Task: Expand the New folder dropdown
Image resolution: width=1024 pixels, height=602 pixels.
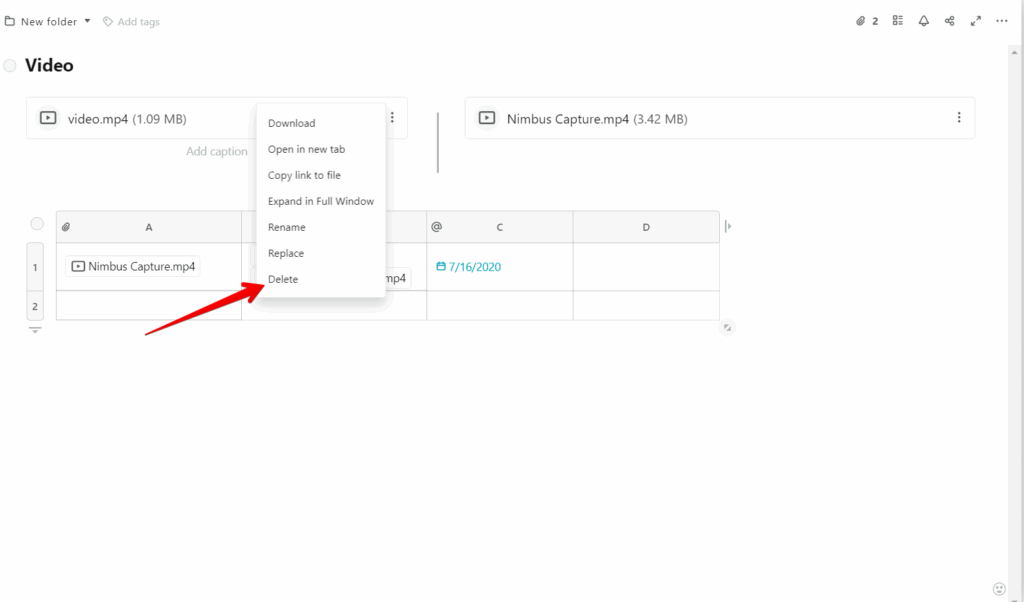Action: pos(87,21)
